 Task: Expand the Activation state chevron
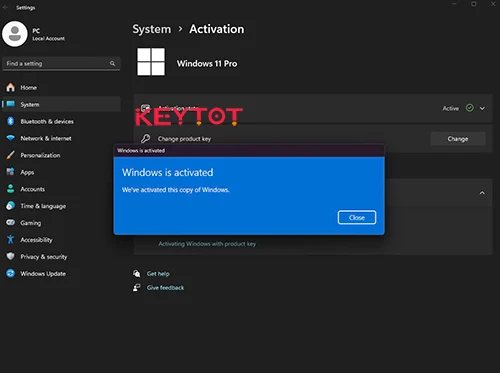click(x=482, y=108)
